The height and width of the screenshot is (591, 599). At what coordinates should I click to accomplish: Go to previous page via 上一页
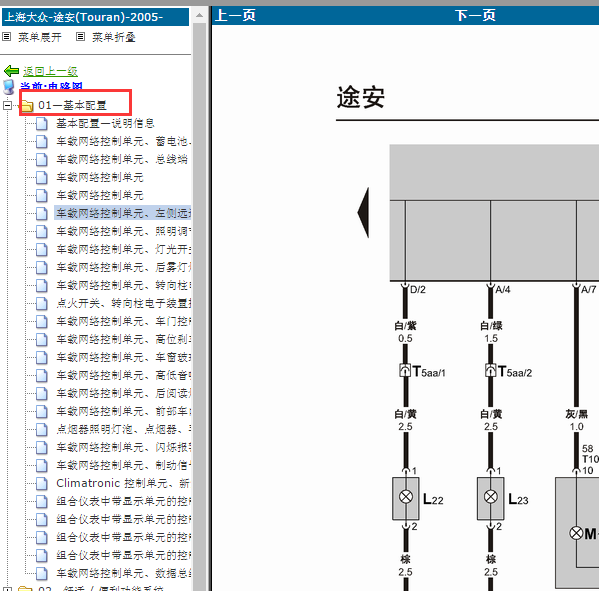[x=235, y=15]
